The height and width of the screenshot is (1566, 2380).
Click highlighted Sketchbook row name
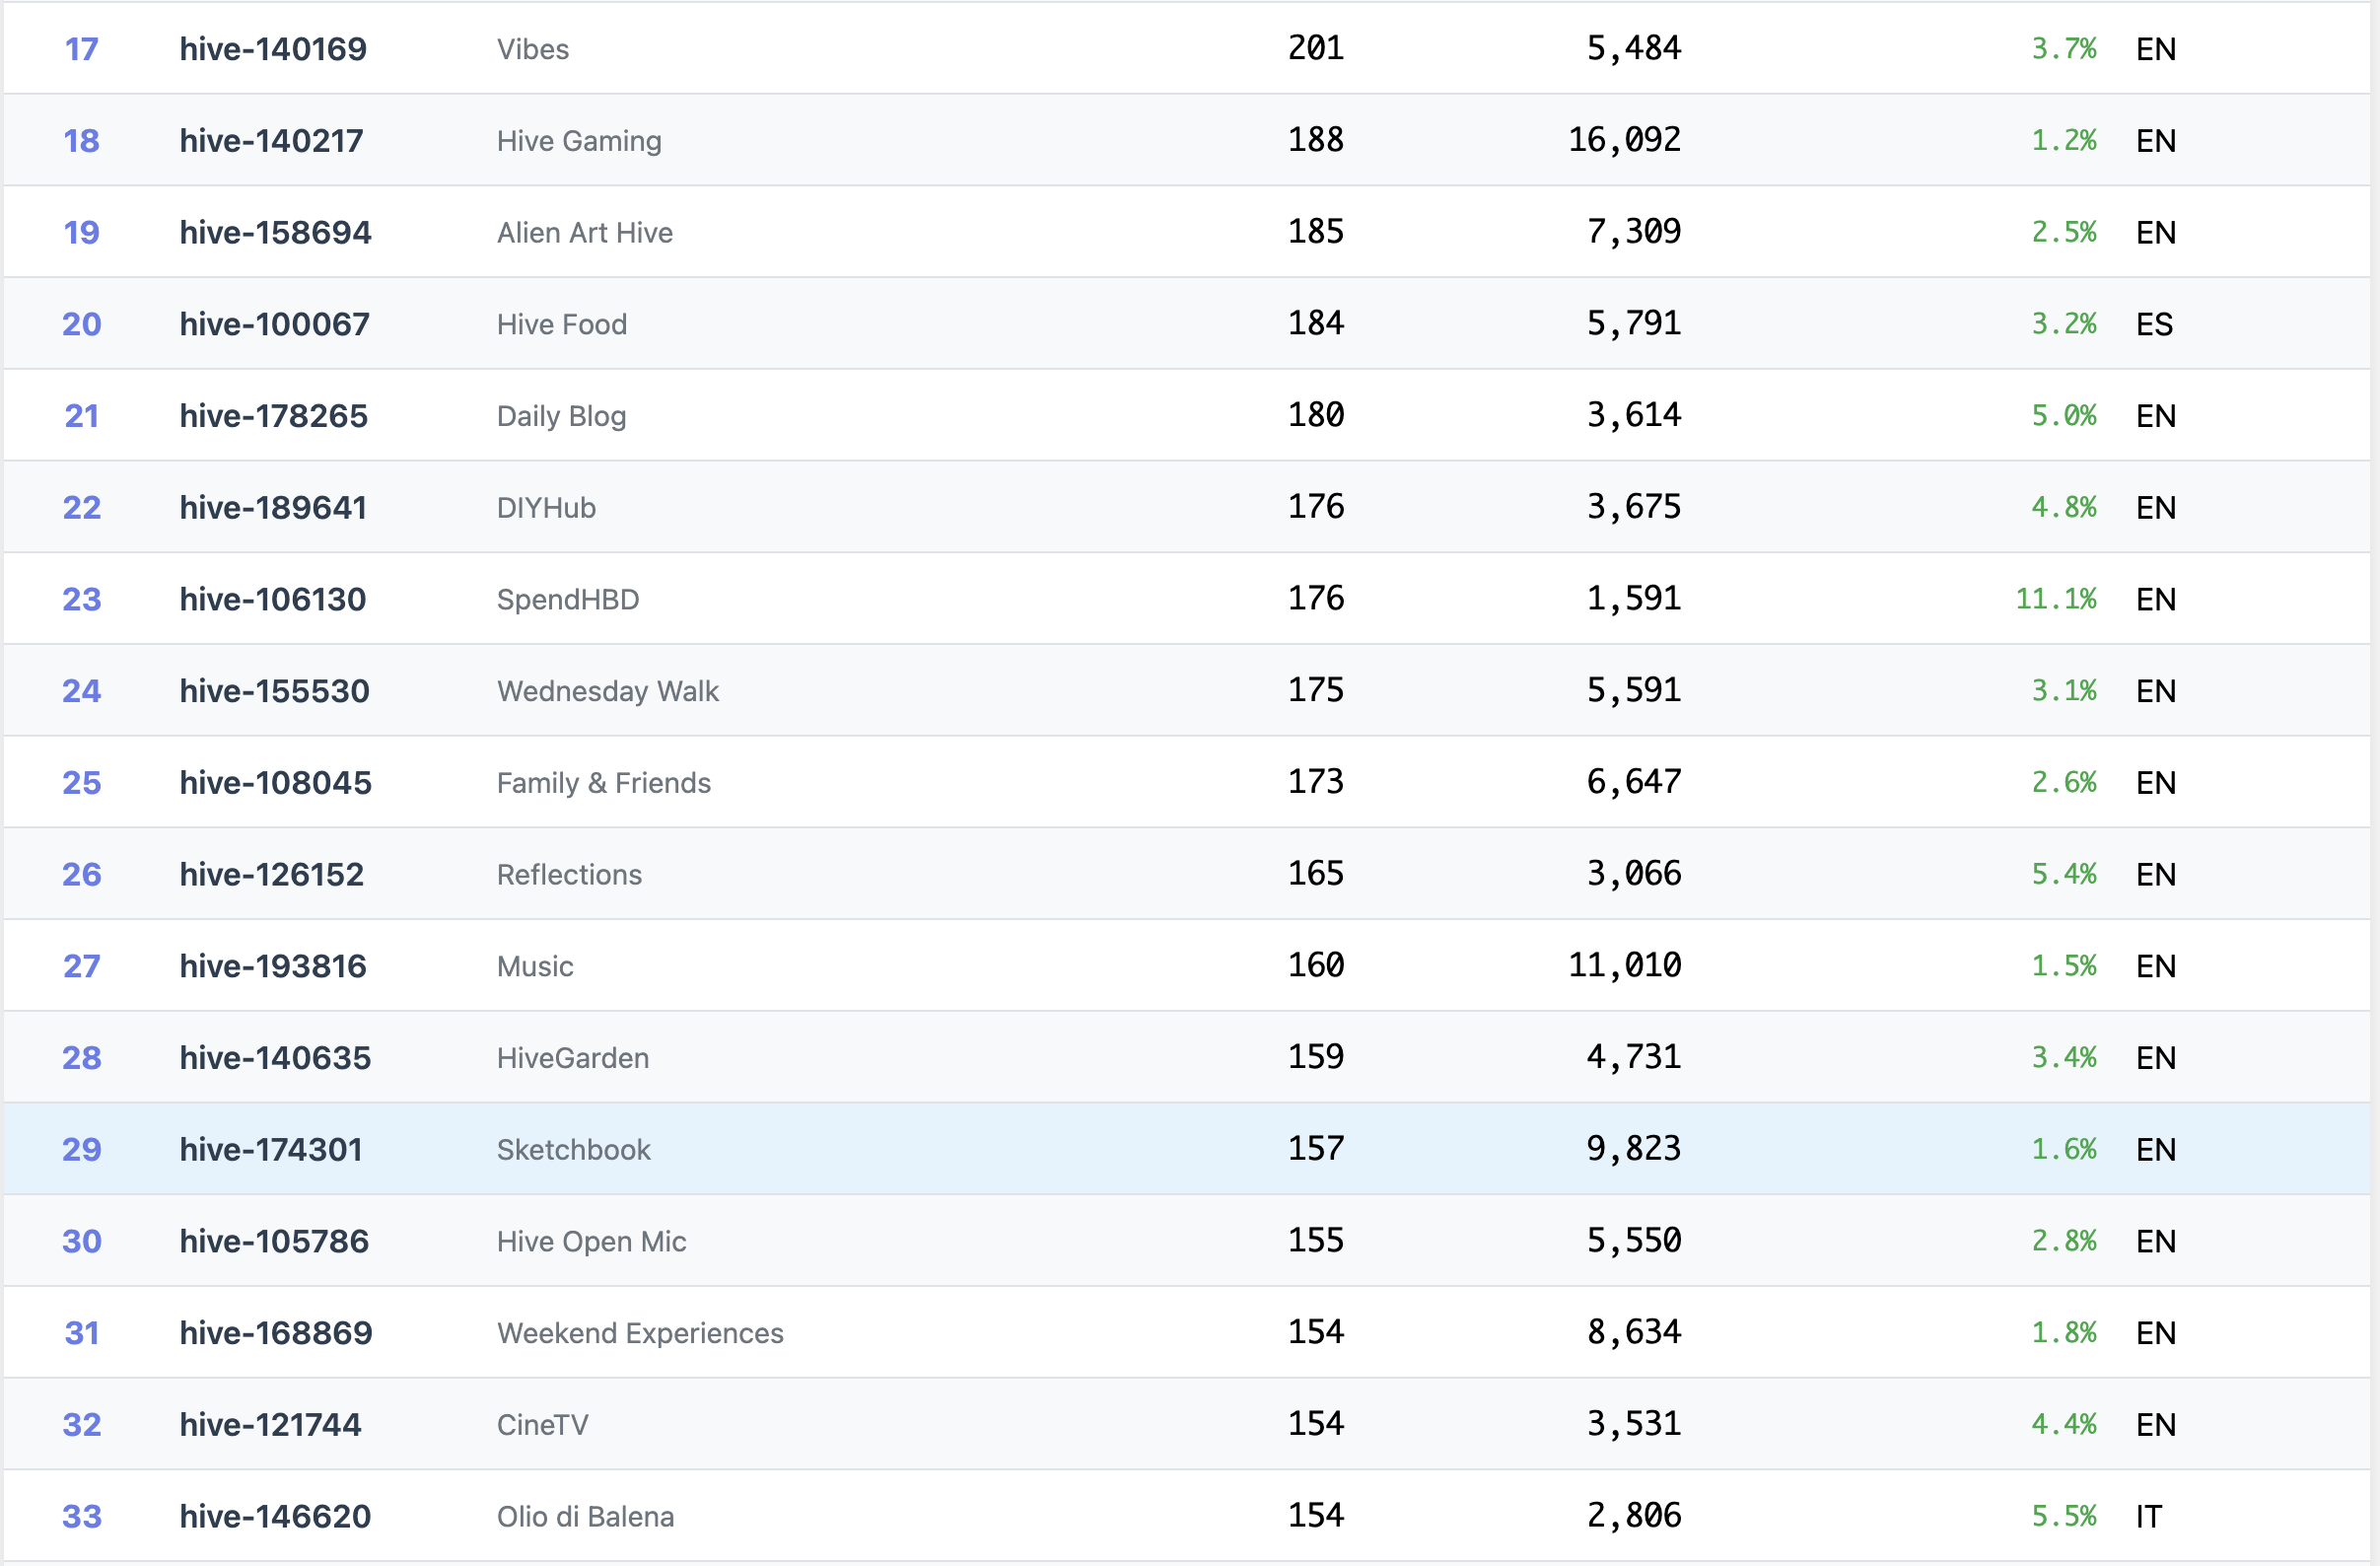[x=573, y=1150]
